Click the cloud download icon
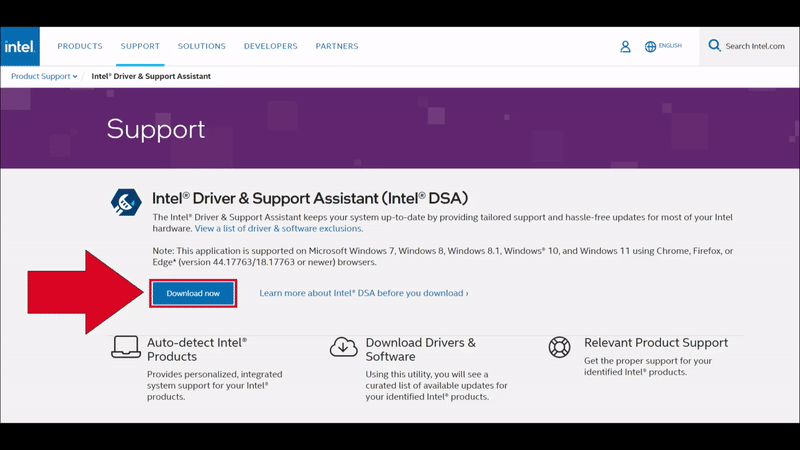800x450 pixels. [343, 347]
